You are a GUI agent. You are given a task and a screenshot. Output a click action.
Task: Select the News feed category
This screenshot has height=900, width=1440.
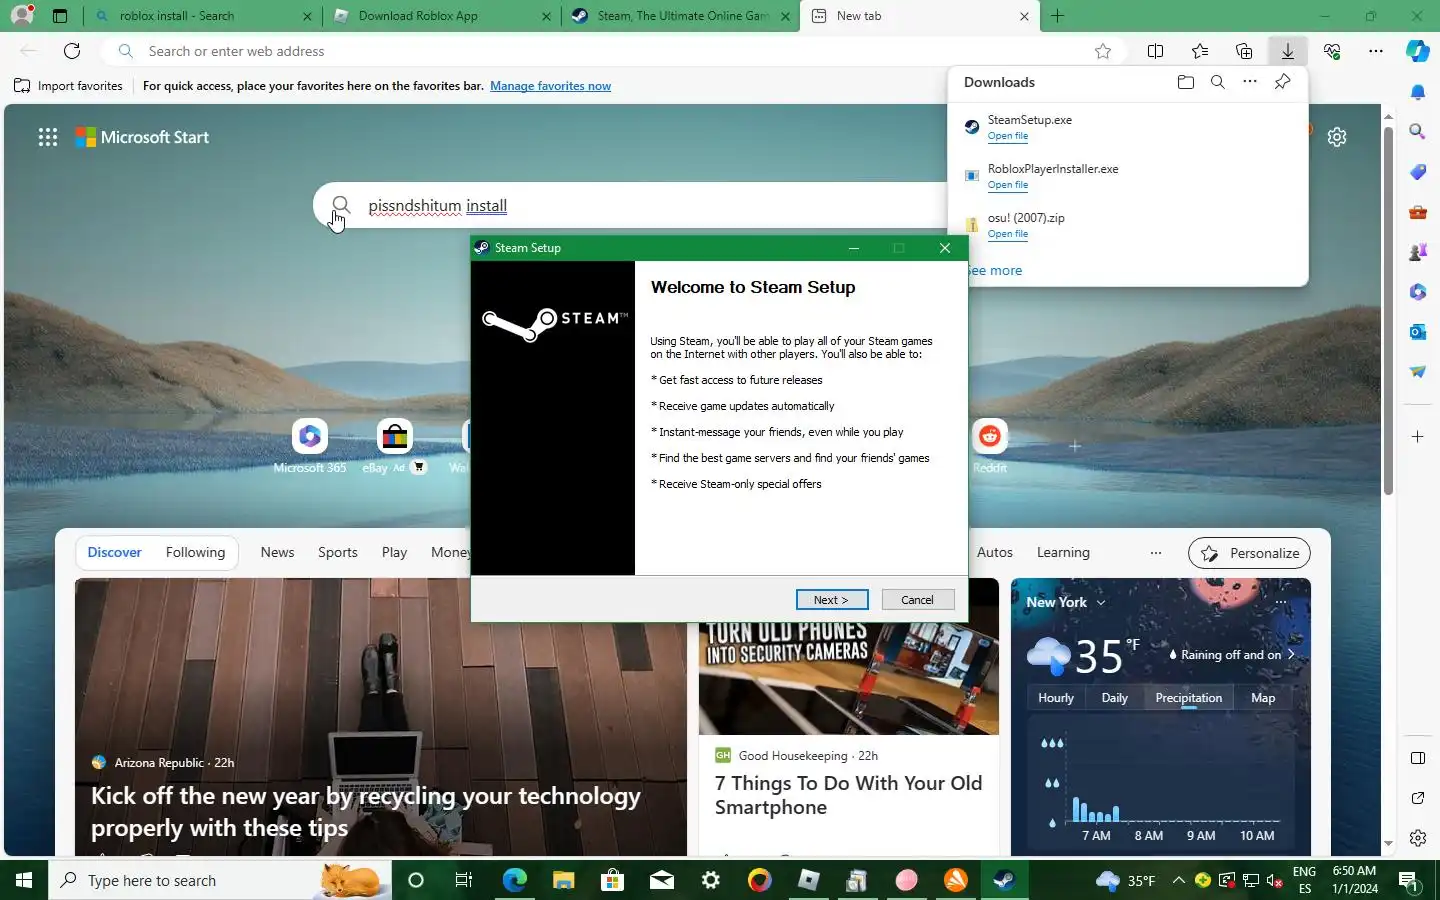[x=277, y=553]
